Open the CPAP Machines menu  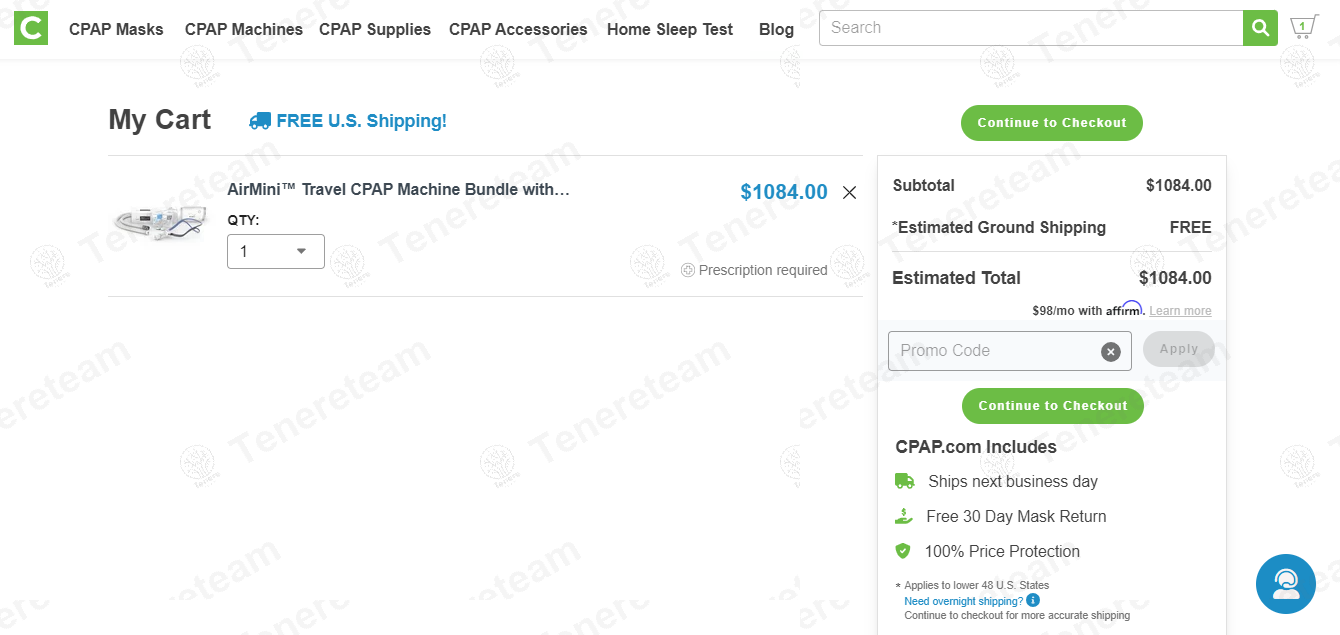tap(243, 30)
